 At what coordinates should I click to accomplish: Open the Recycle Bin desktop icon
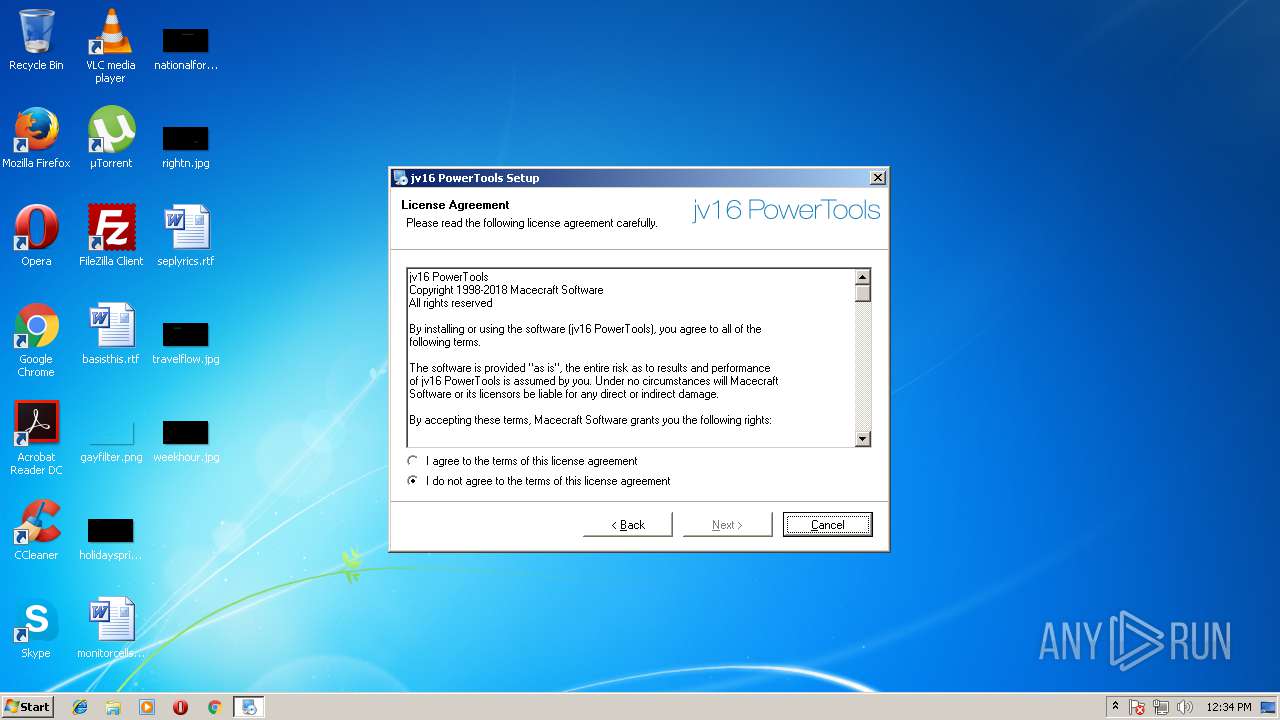click(36, 40)
